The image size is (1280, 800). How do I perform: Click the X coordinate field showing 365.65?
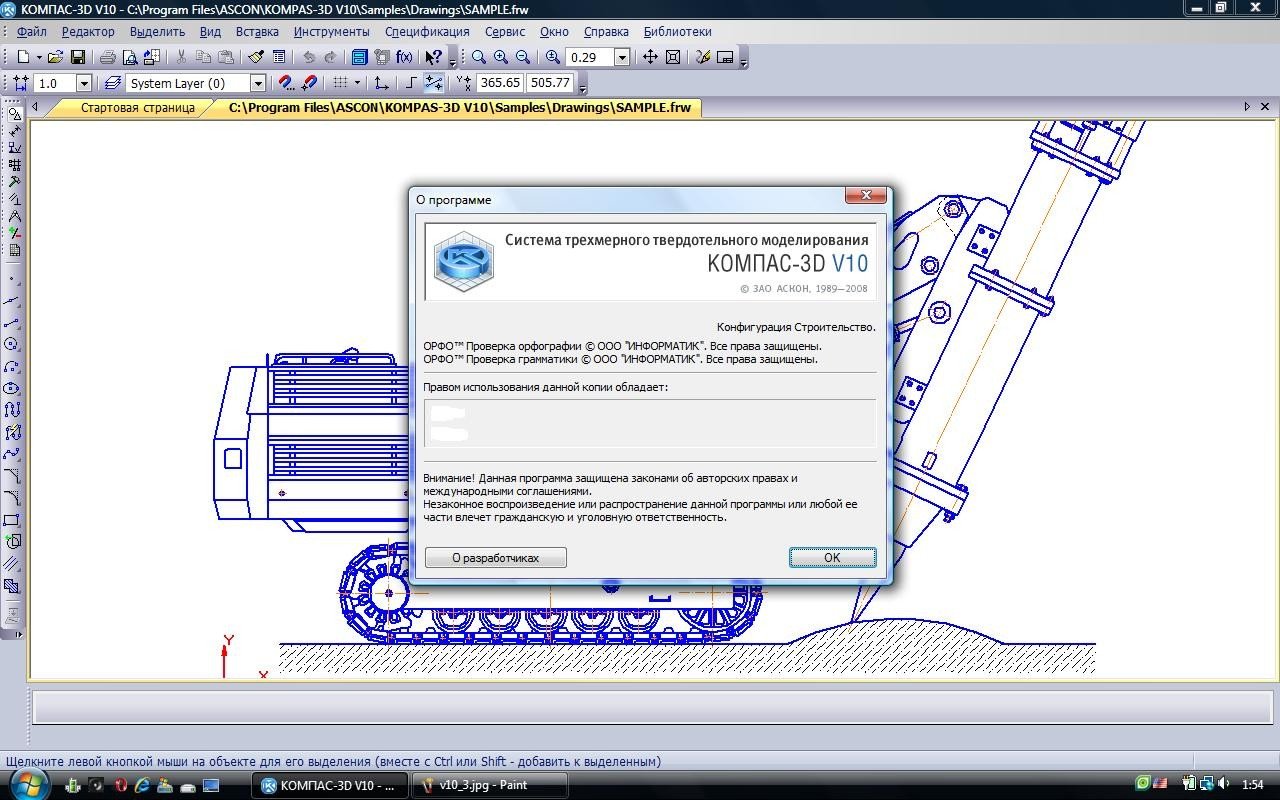[499, 84]
